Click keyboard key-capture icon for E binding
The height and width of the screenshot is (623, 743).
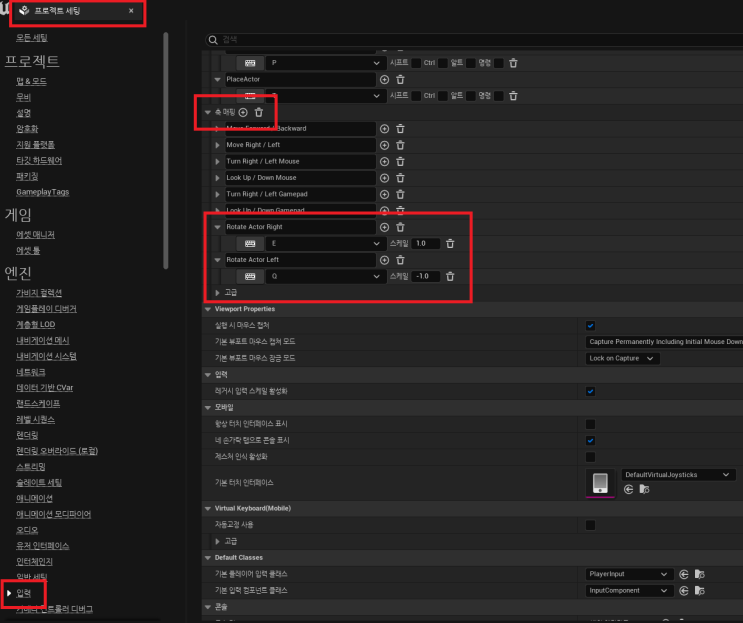point(250,244)
